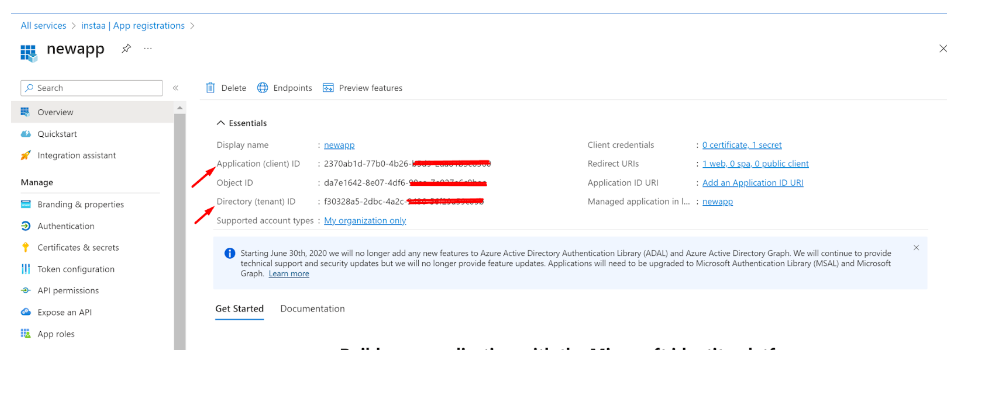Close the newapp blade
987x397 pixels.
click(x=943, y=48)
